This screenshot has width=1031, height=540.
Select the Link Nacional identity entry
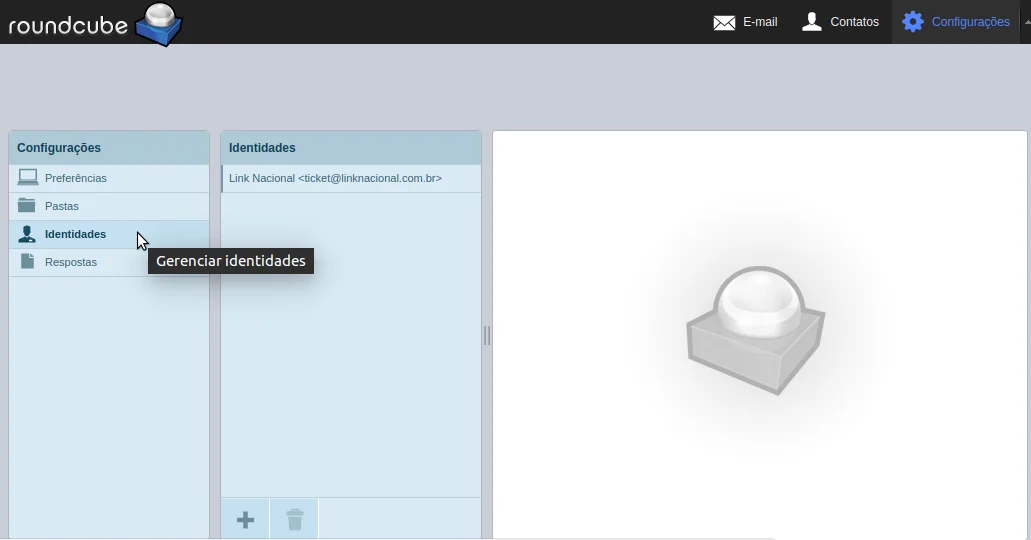tap(335, 178)
